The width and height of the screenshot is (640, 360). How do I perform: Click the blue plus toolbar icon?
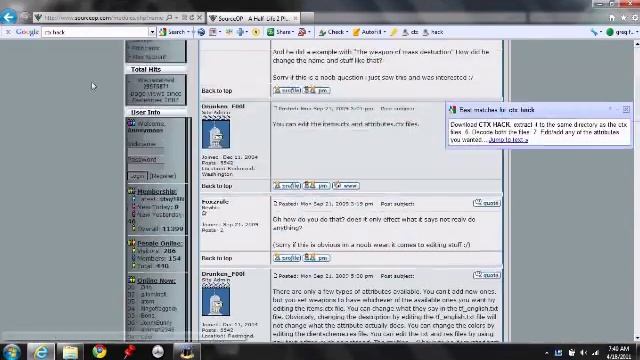[240, 32]
